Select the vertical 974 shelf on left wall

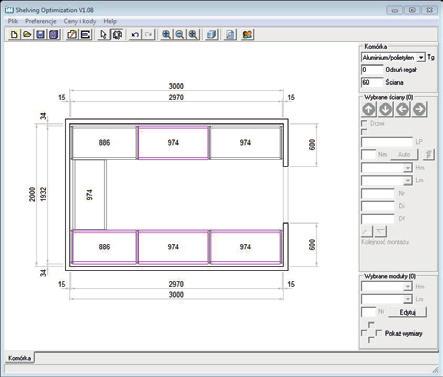point(89,195)
